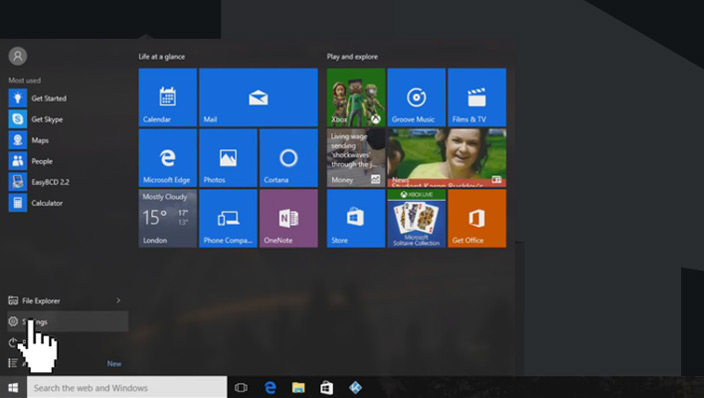Screen dimensions: 704x398
Task: Open the Mail tile
Action: pyautogui.click(x=258, y=97)
